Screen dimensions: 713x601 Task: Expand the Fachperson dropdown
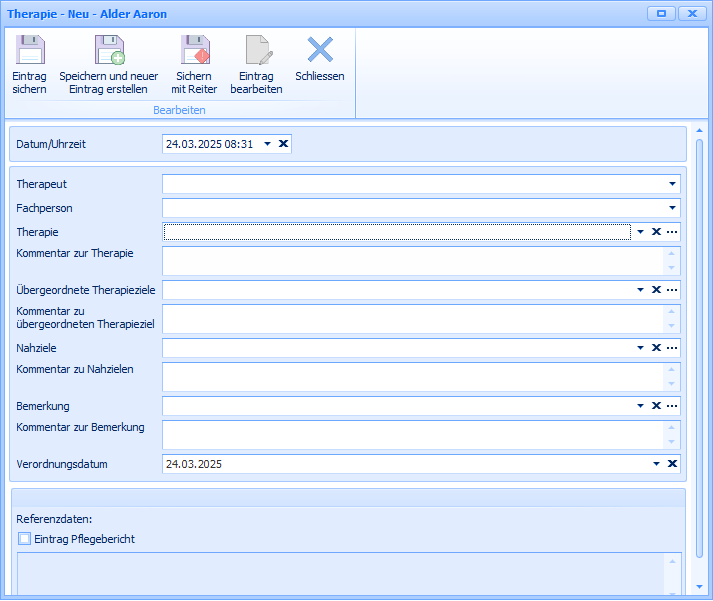[672, 208]
